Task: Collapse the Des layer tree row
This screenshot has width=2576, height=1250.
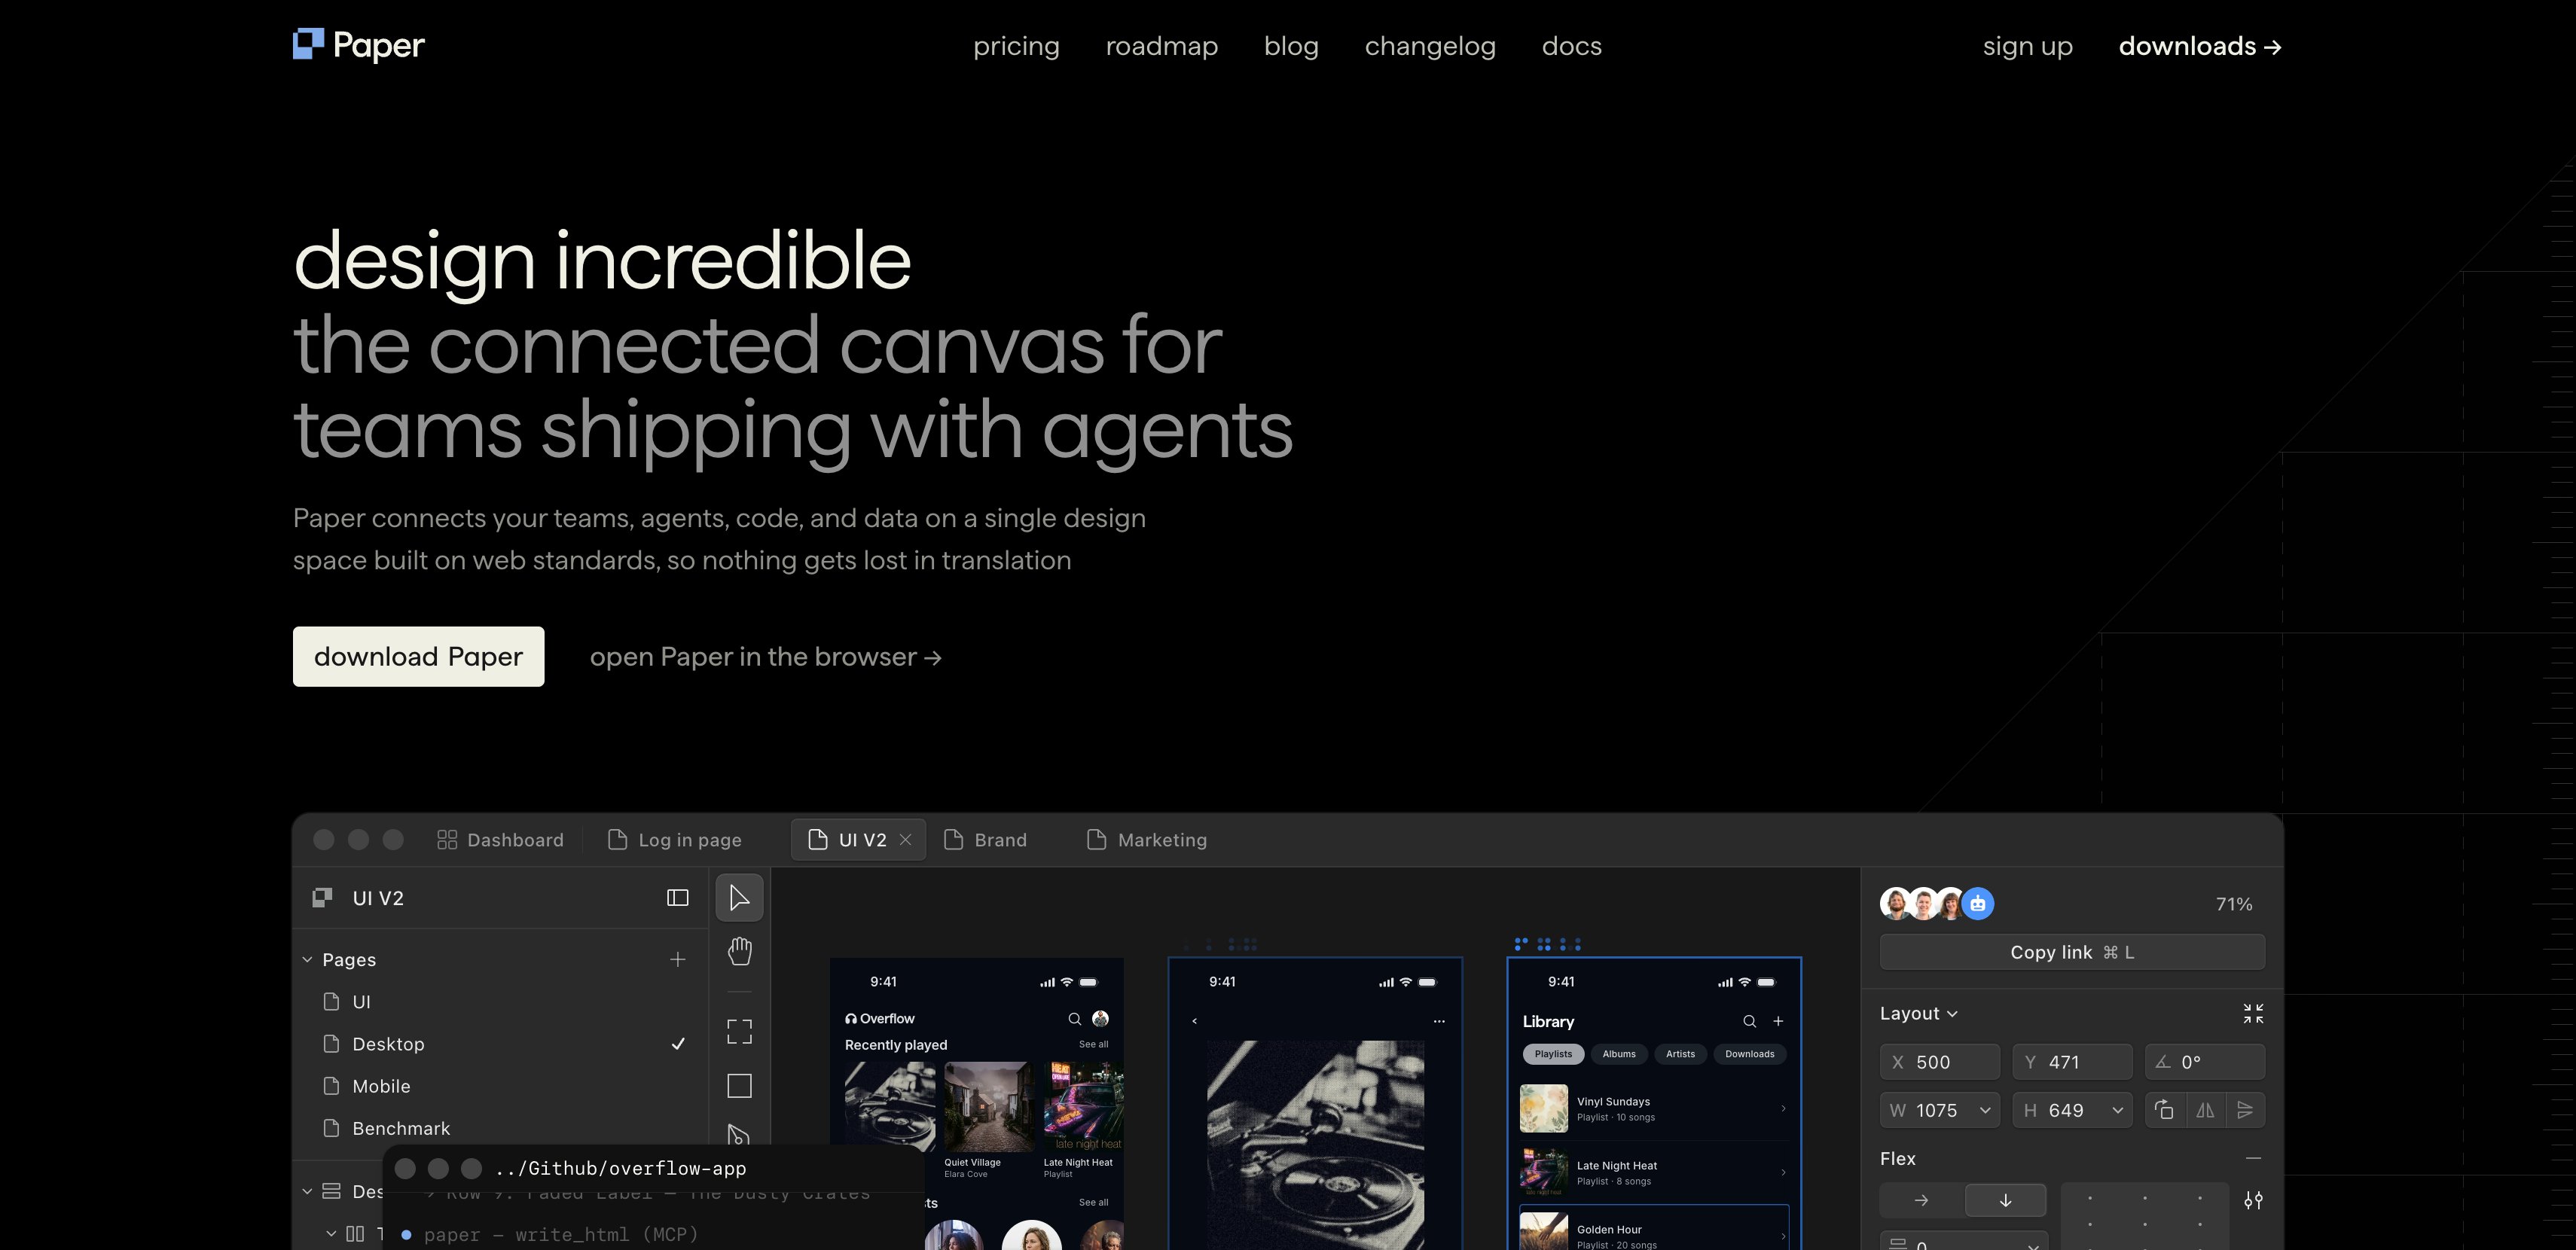Action: 307,1191
